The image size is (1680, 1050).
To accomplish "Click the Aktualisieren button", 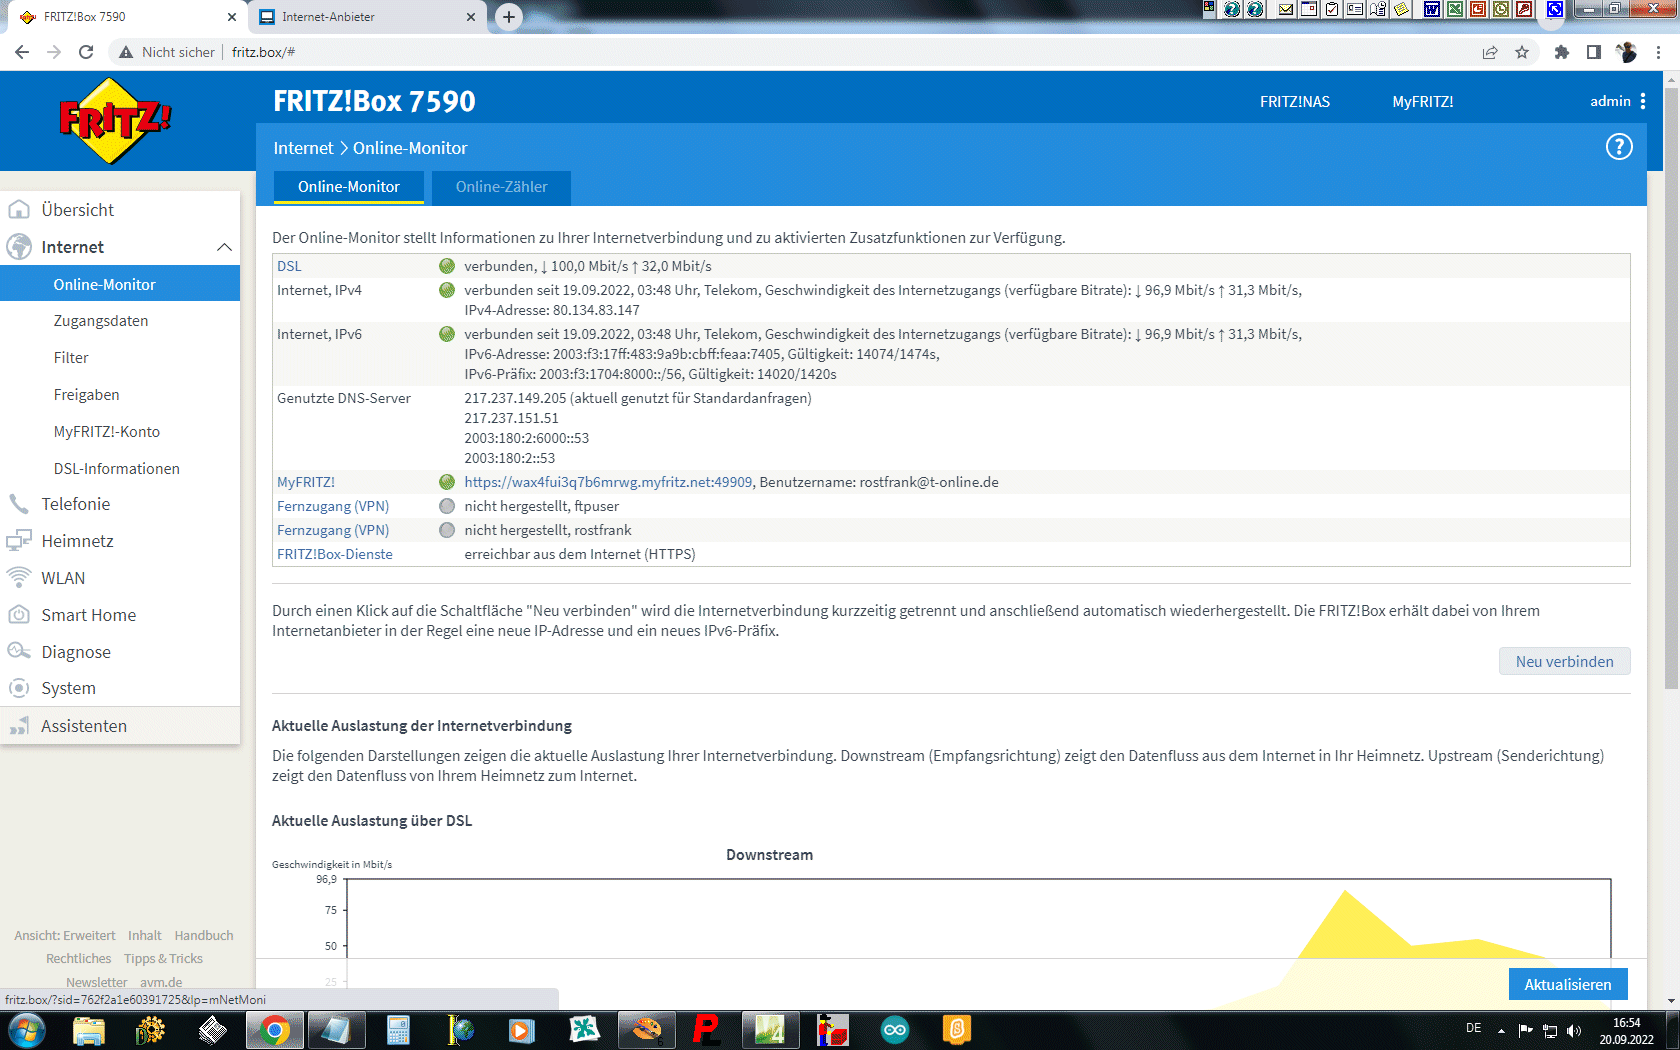I will 1567,984.
